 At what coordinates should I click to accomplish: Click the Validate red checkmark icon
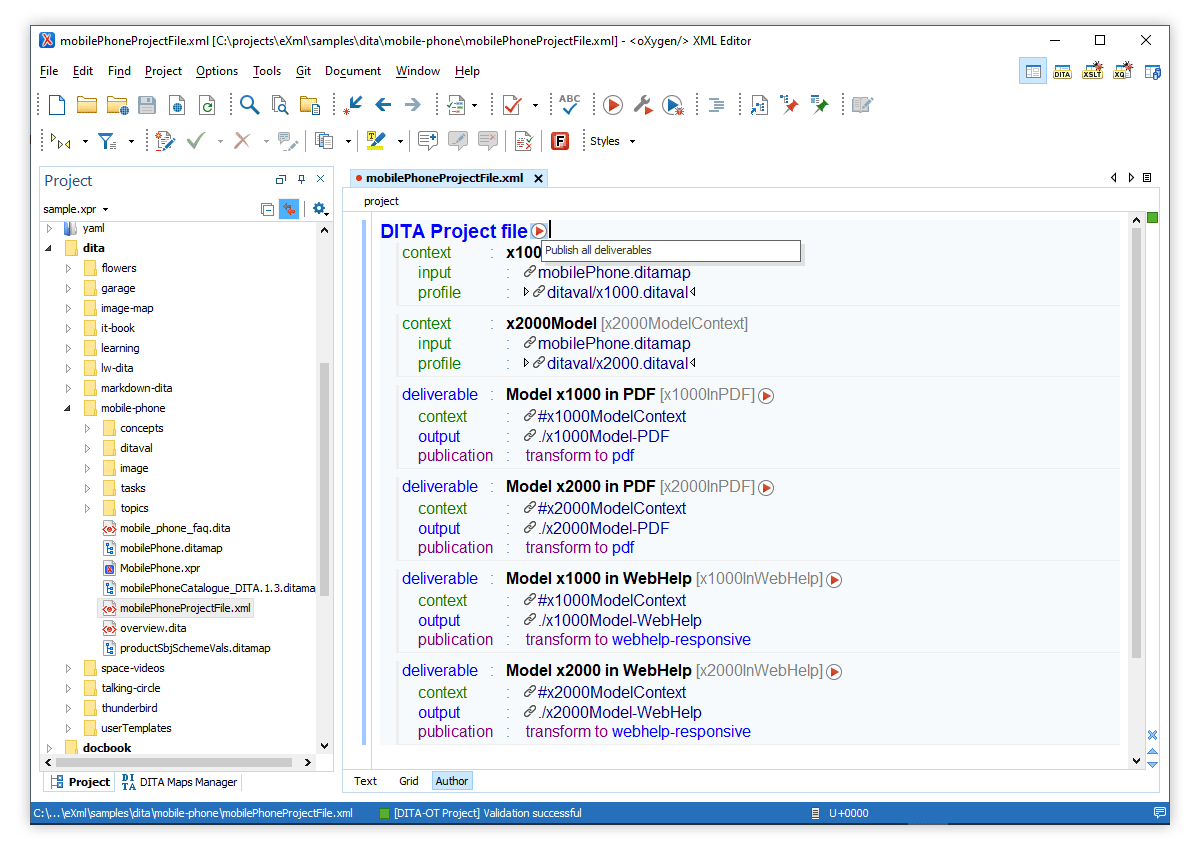point(512,105)
